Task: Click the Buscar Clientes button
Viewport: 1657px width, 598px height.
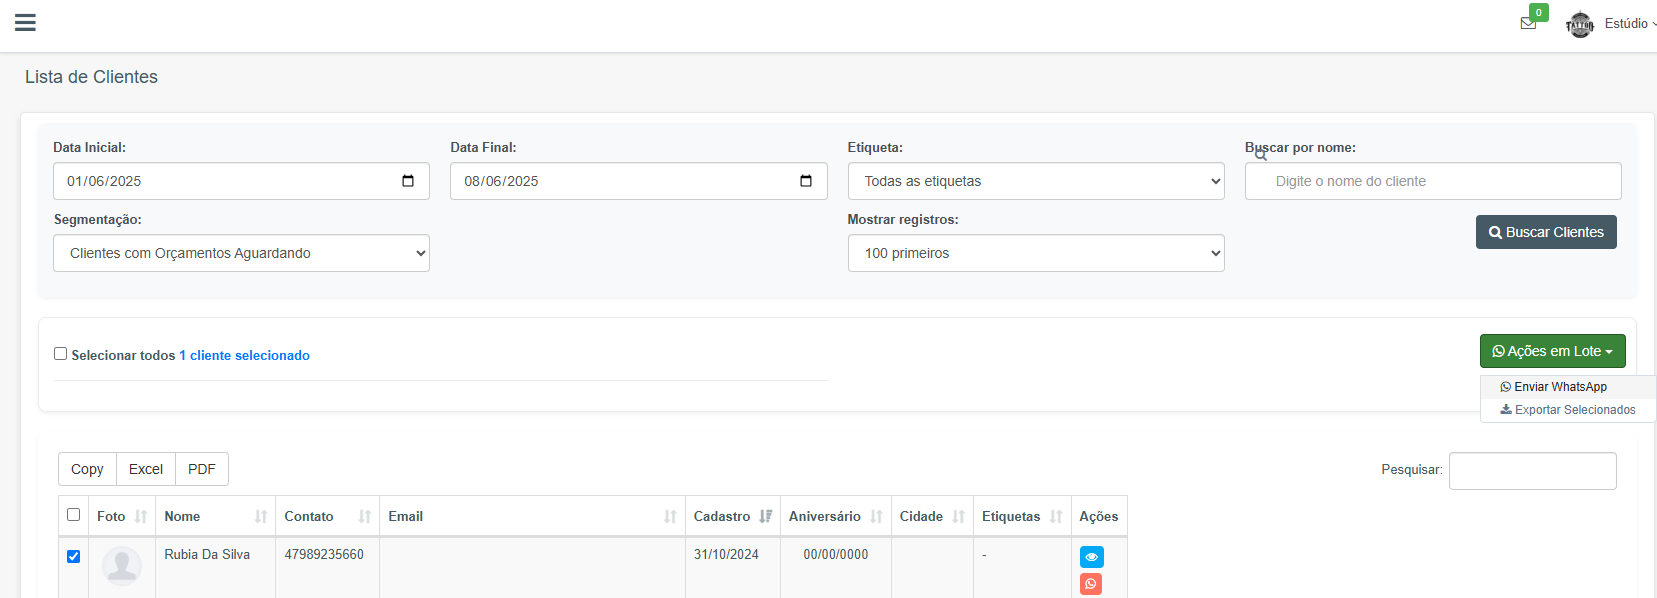Action: click(x=1545, y=232)
